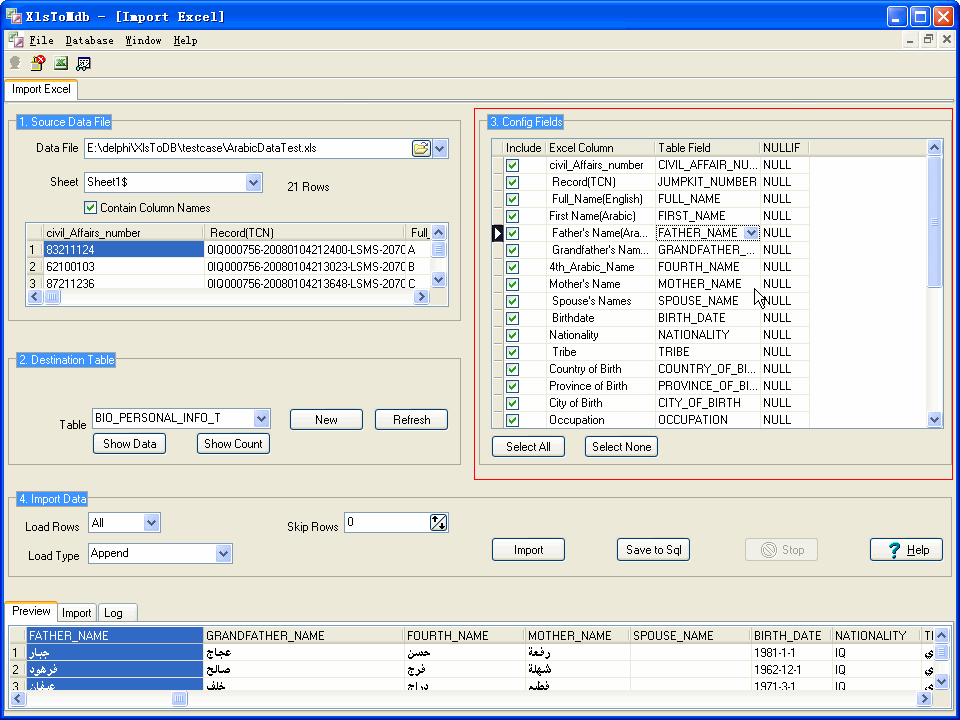Click the source data grid horizontal scrollbar thumb
The width and height of the screenshot is (960, 720).
(x=53, y=297)
